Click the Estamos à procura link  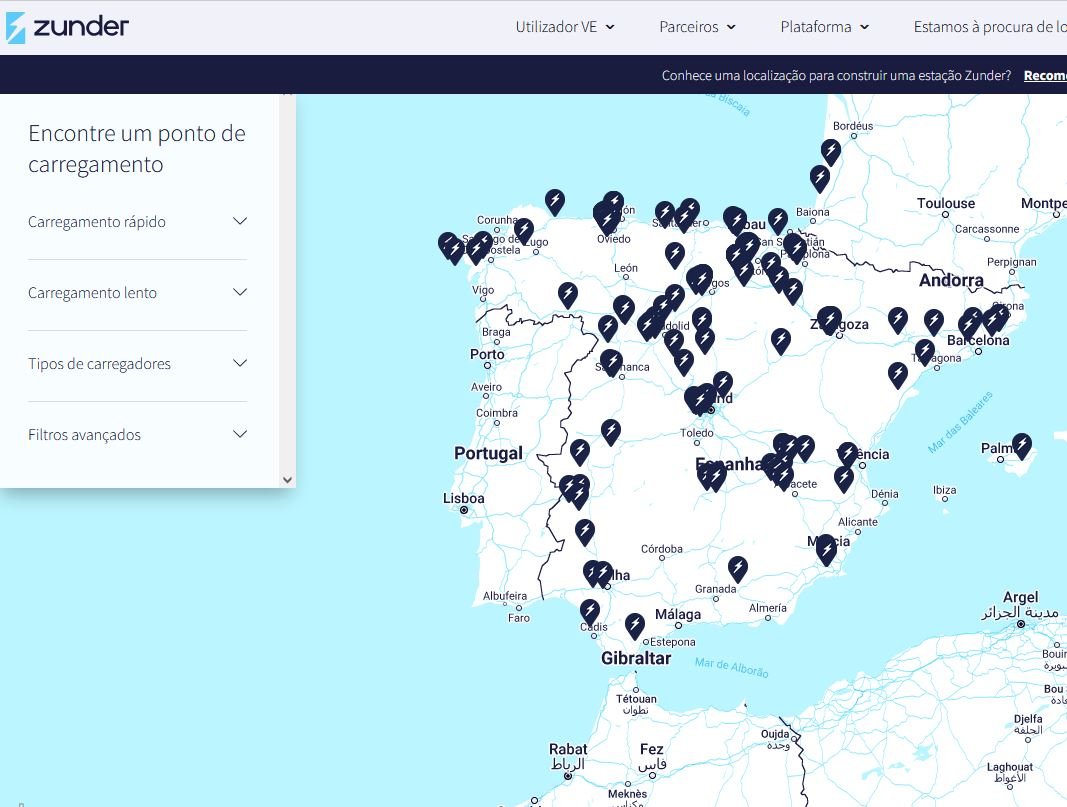point(988,27)
